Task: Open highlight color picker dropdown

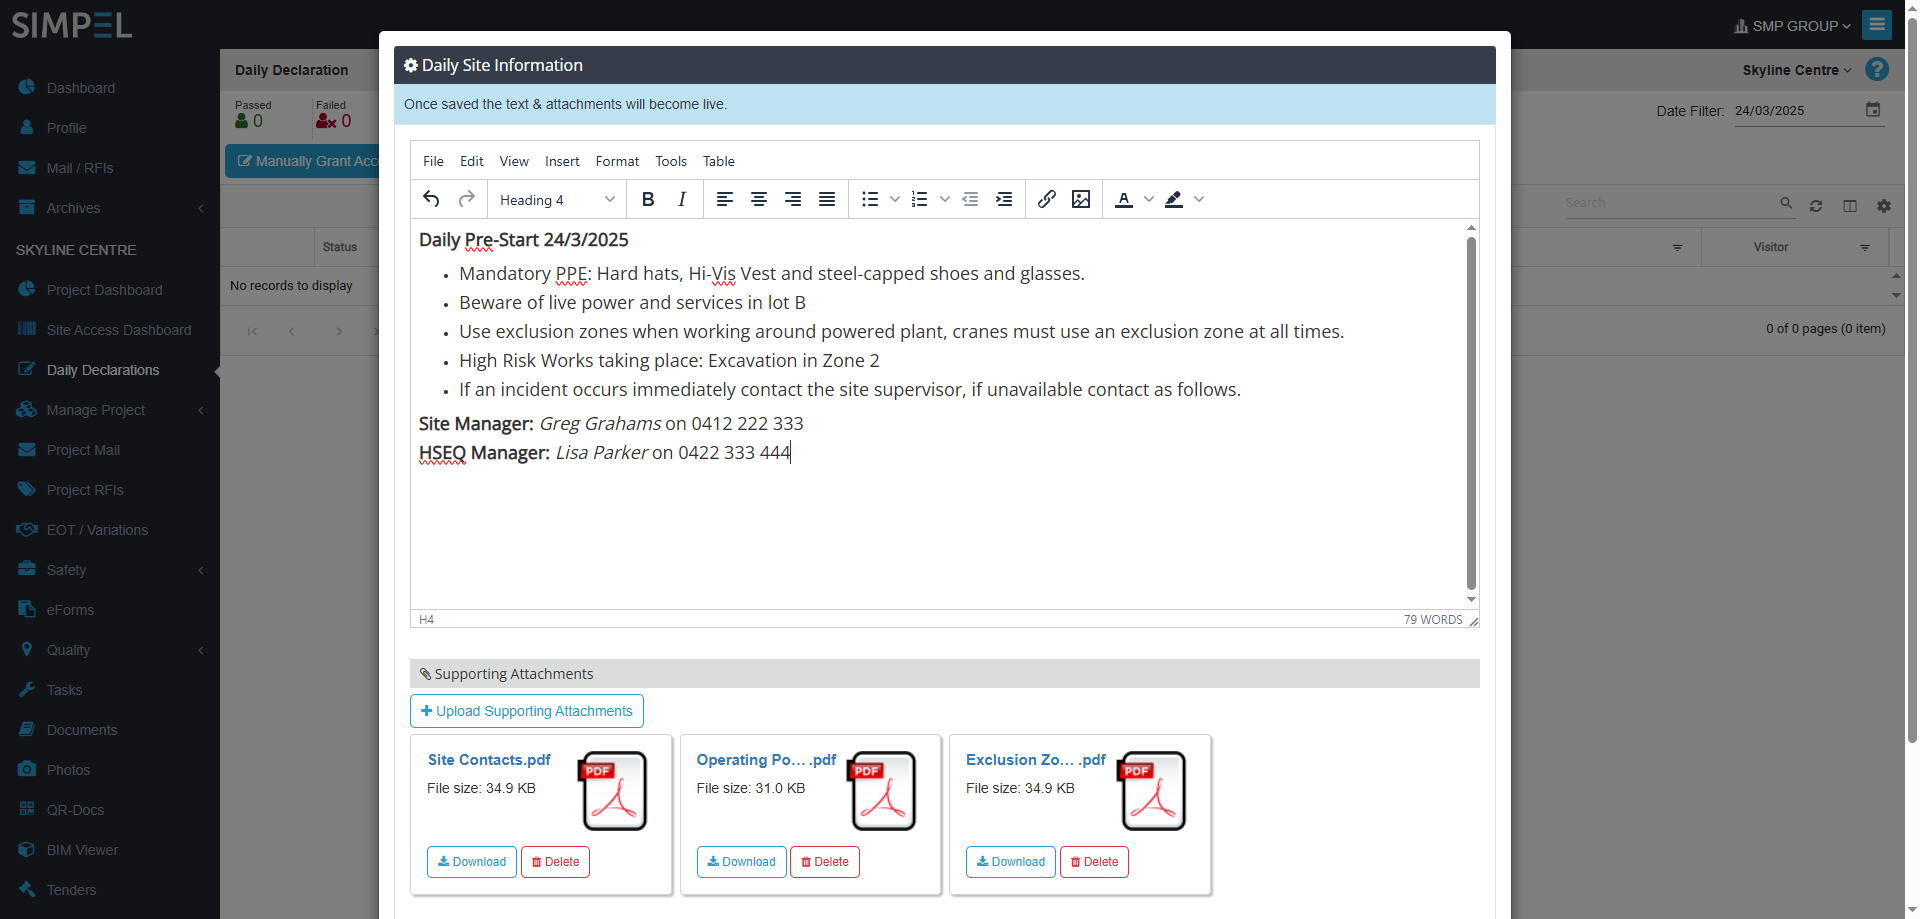Action: (1199, 199)
